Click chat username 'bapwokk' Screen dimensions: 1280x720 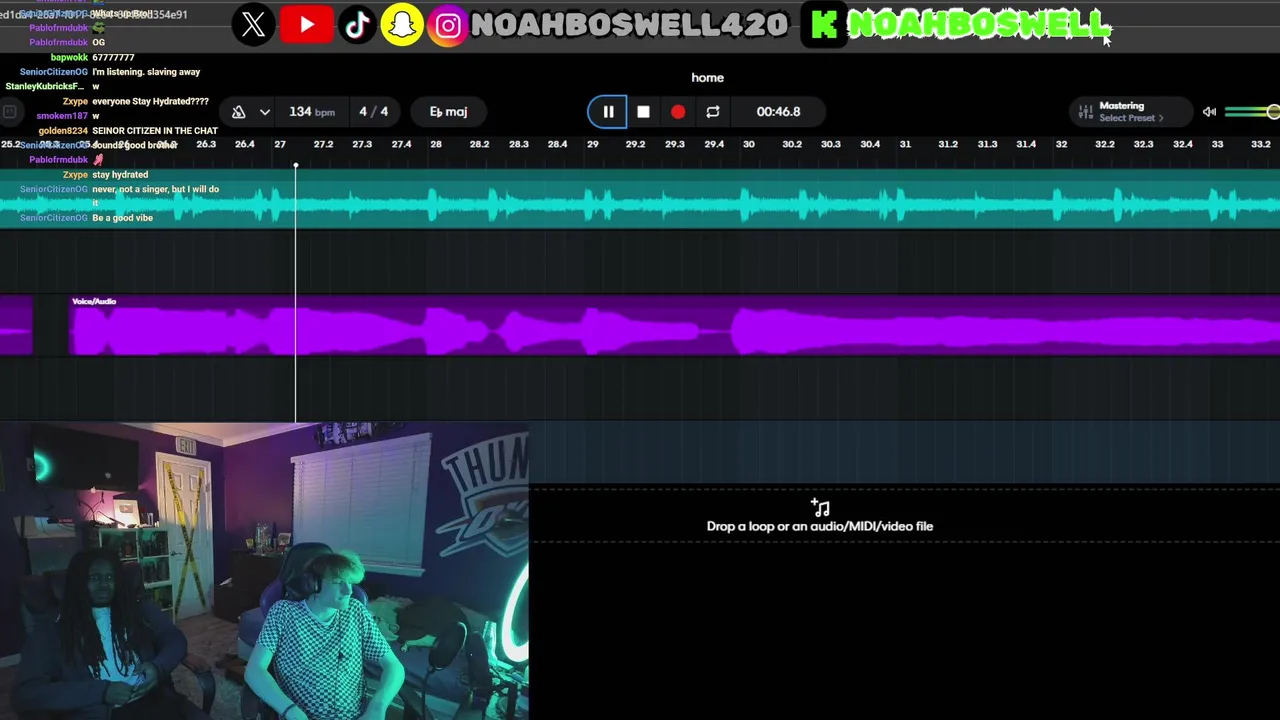69,58
